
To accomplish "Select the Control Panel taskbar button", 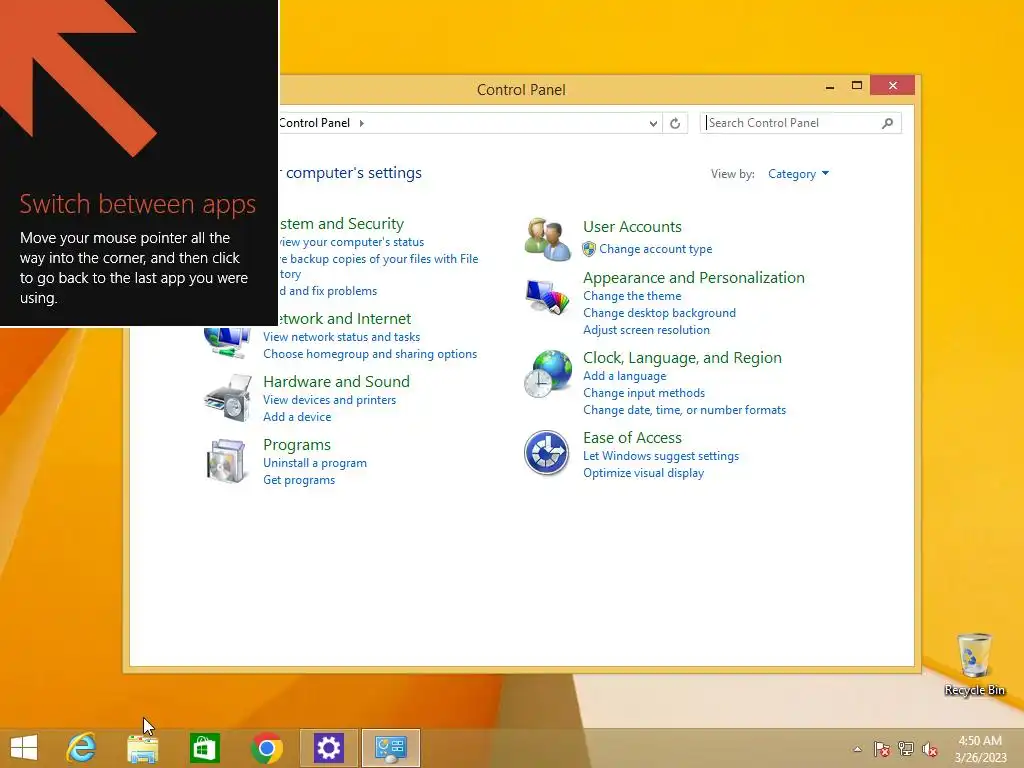I will pos(391,748).
